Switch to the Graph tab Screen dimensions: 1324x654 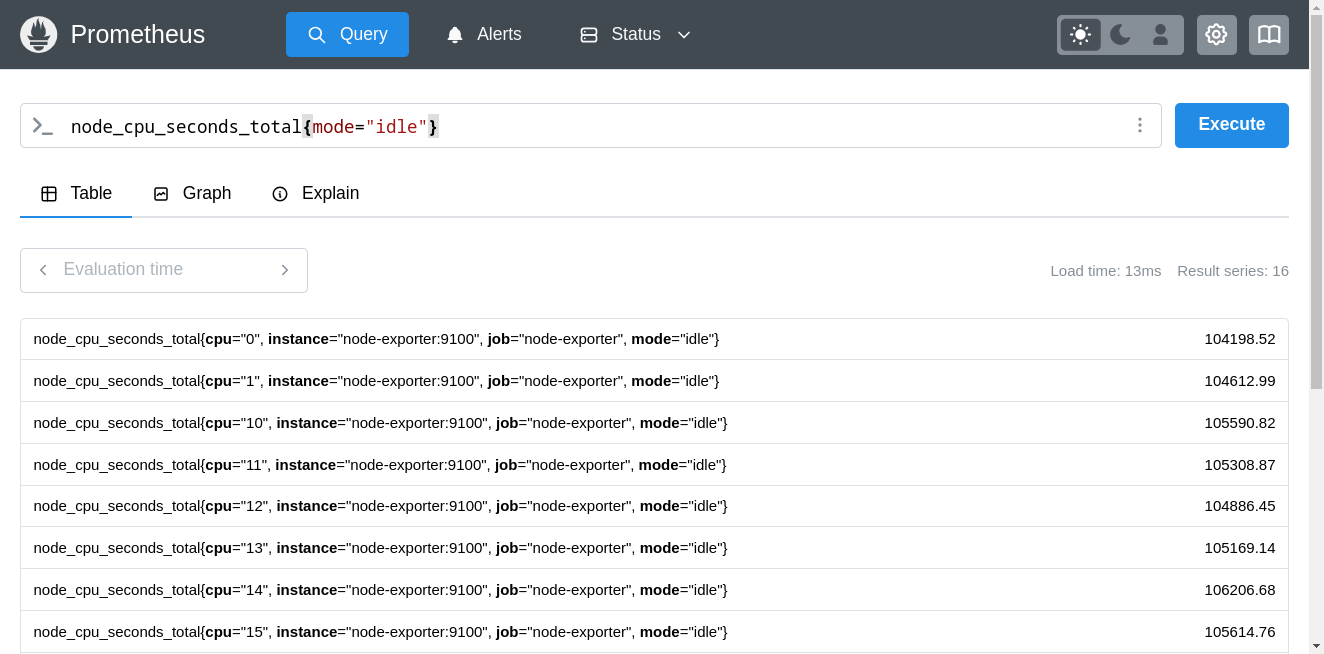192,194
